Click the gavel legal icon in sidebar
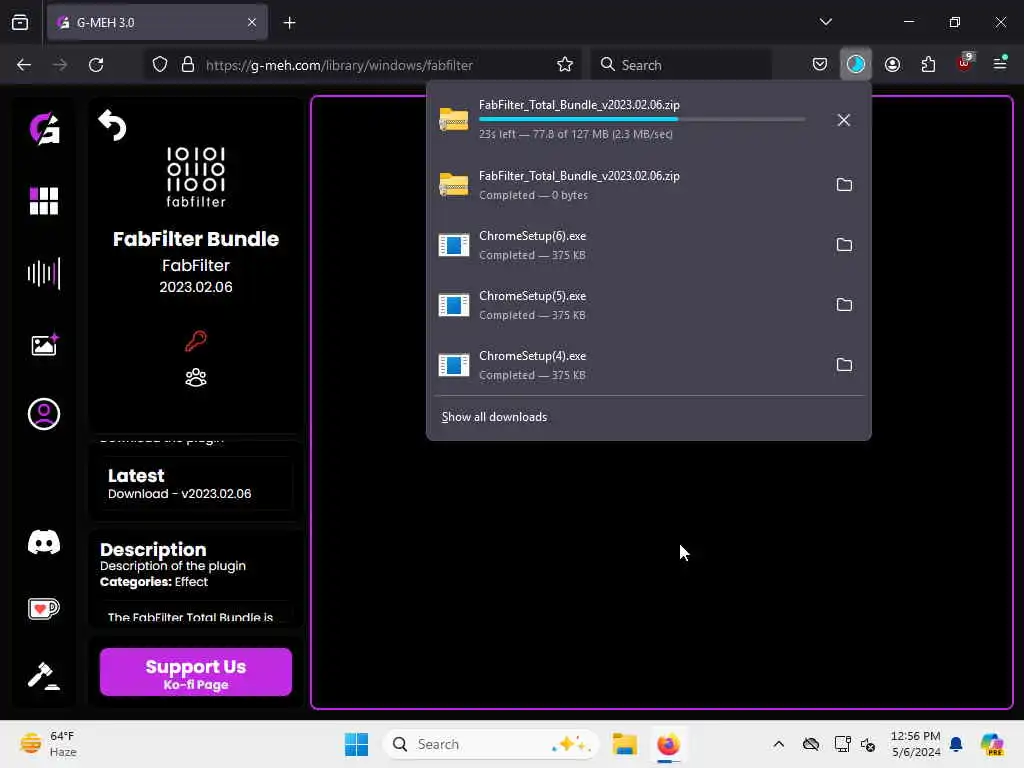The height and width of the screenshot is (768, 1024). coord(44,676)
